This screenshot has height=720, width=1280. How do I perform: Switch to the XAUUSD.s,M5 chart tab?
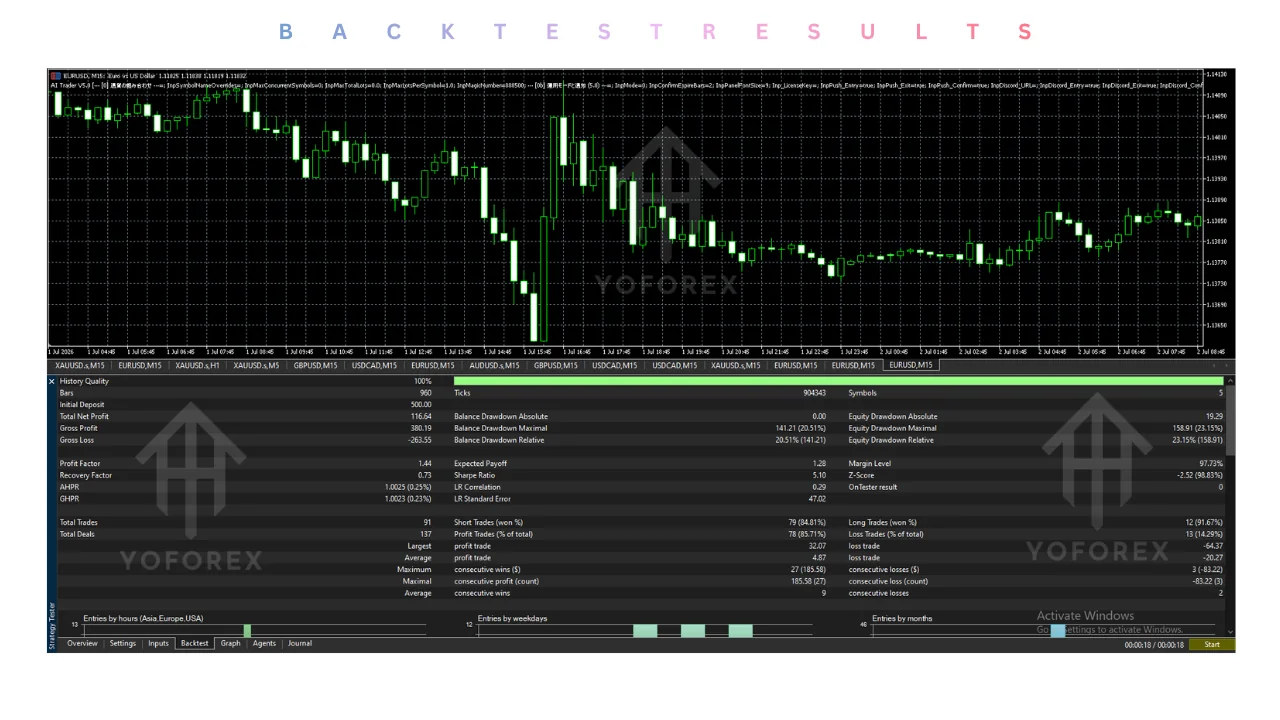coord(256,365)
